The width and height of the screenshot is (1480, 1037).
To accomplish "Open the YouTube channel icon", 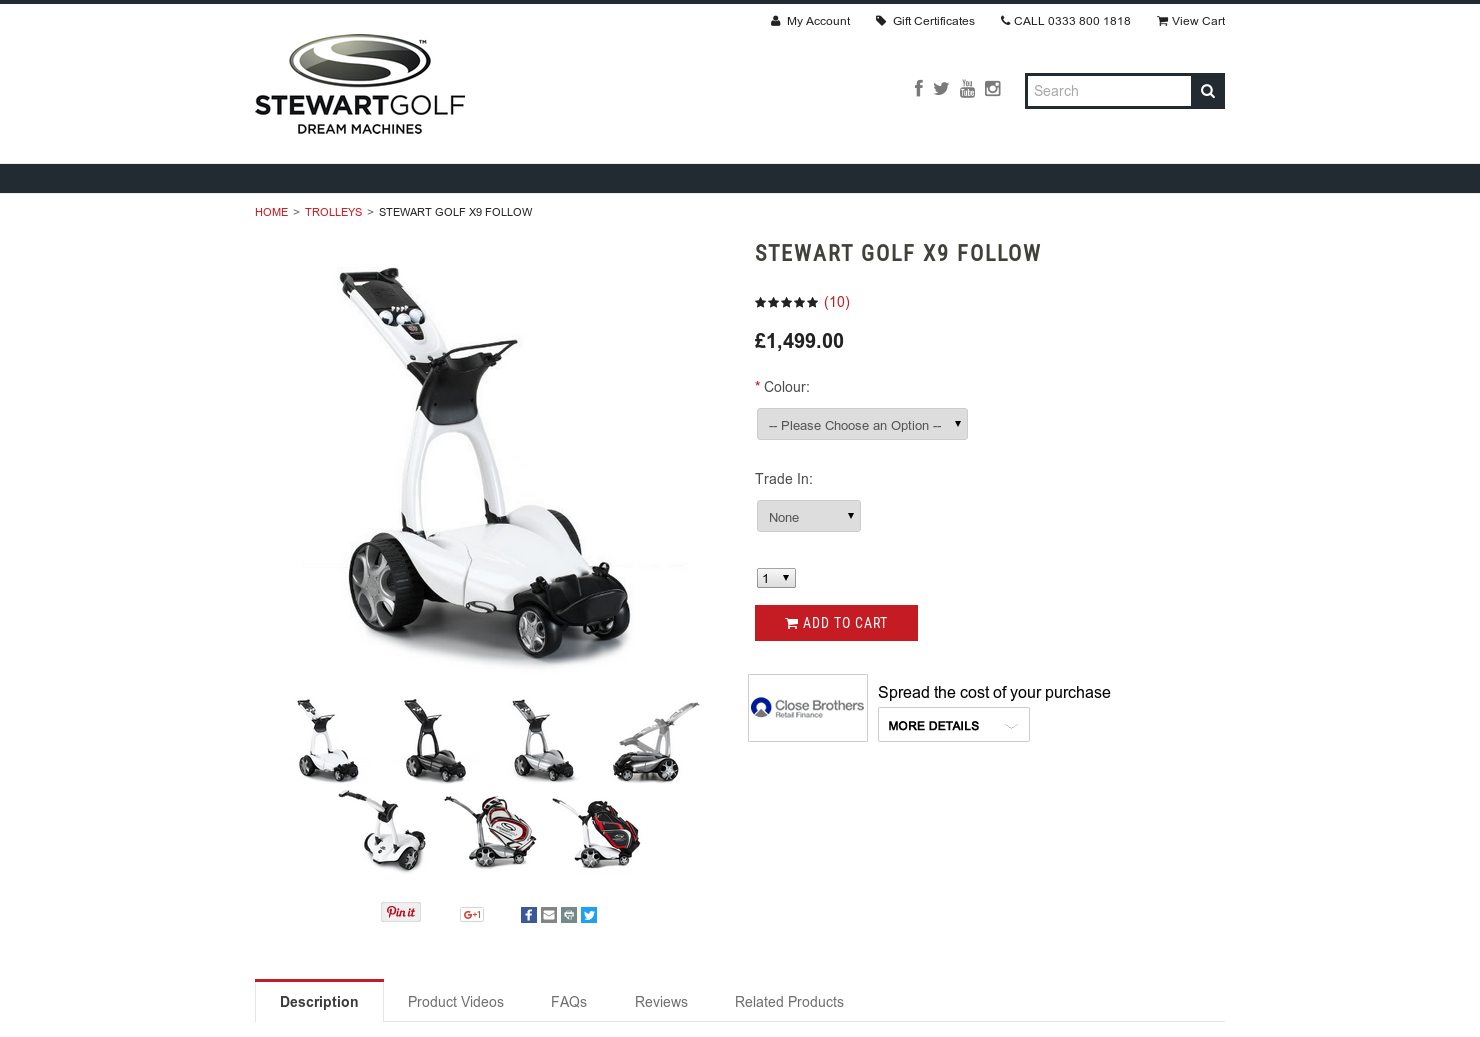I will (x=967, y=89).
